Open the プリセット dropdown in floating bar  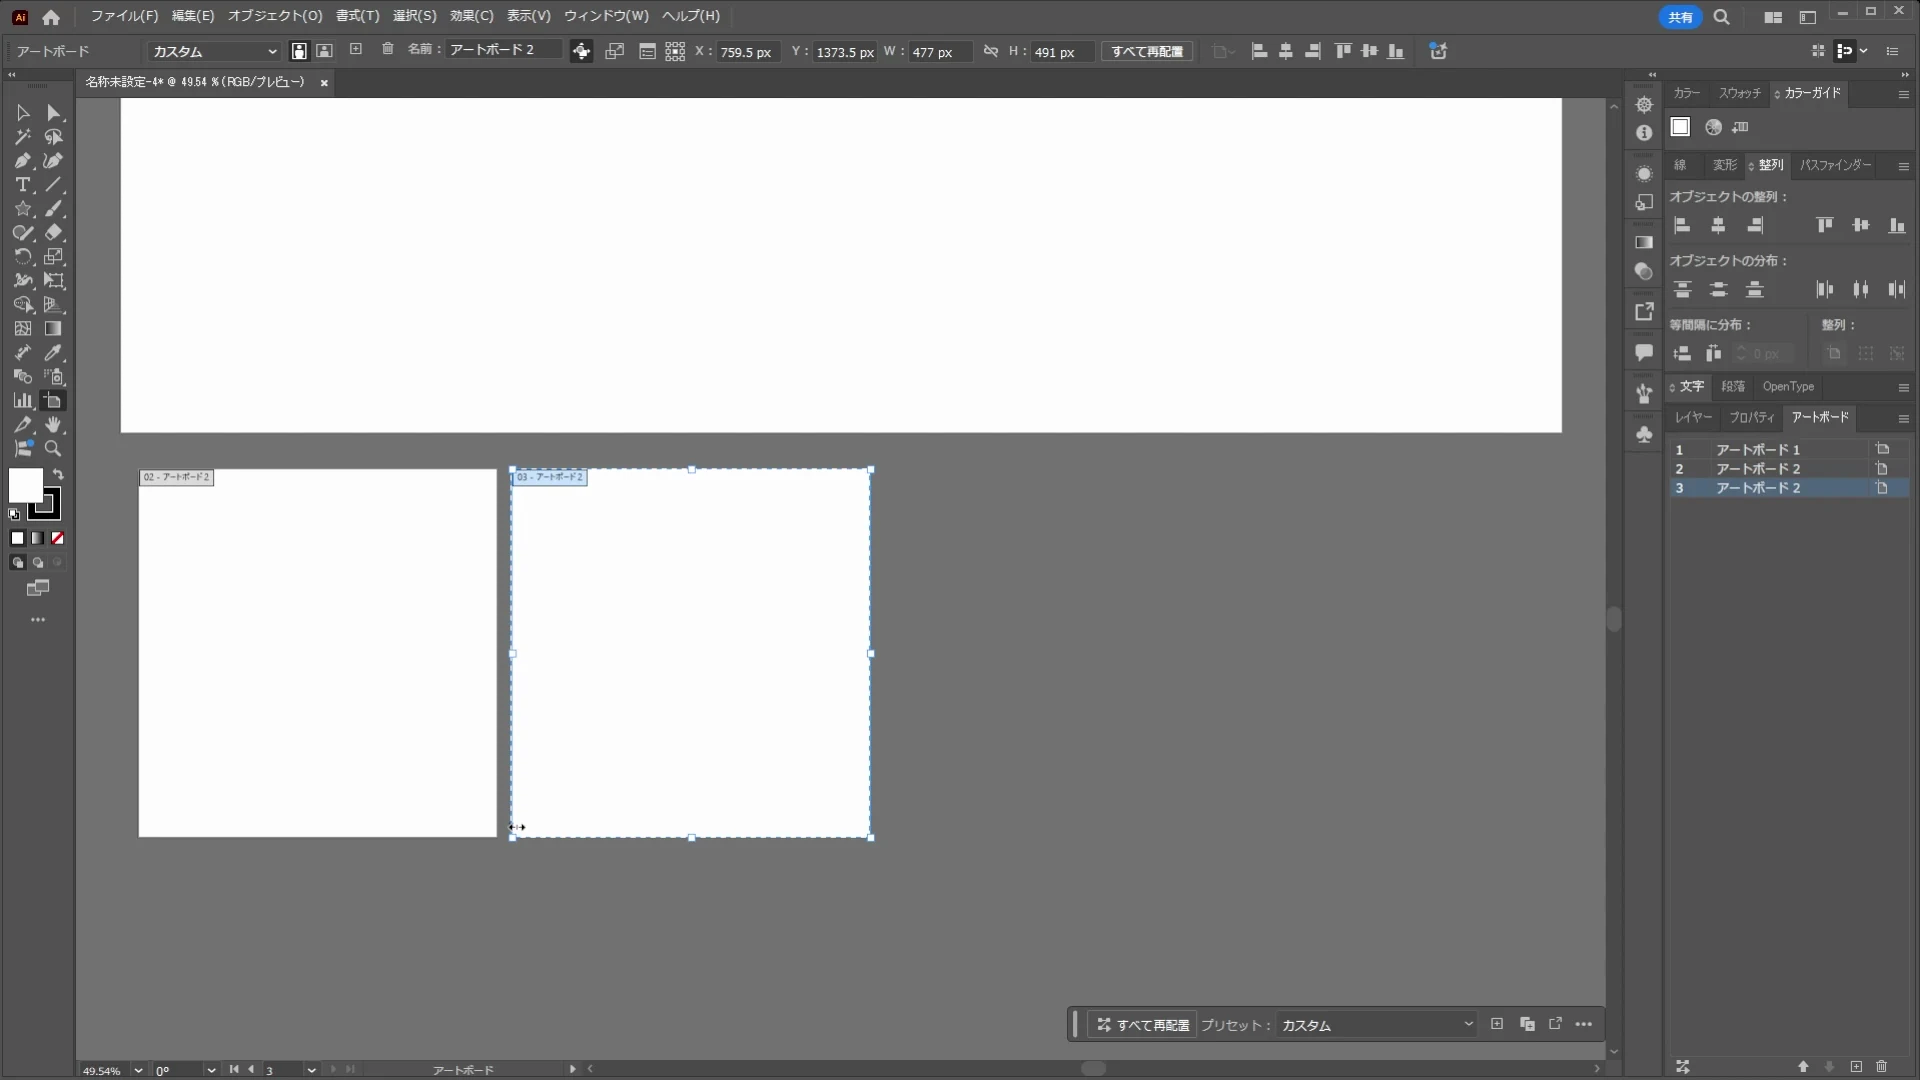tap(1377, 1025)
